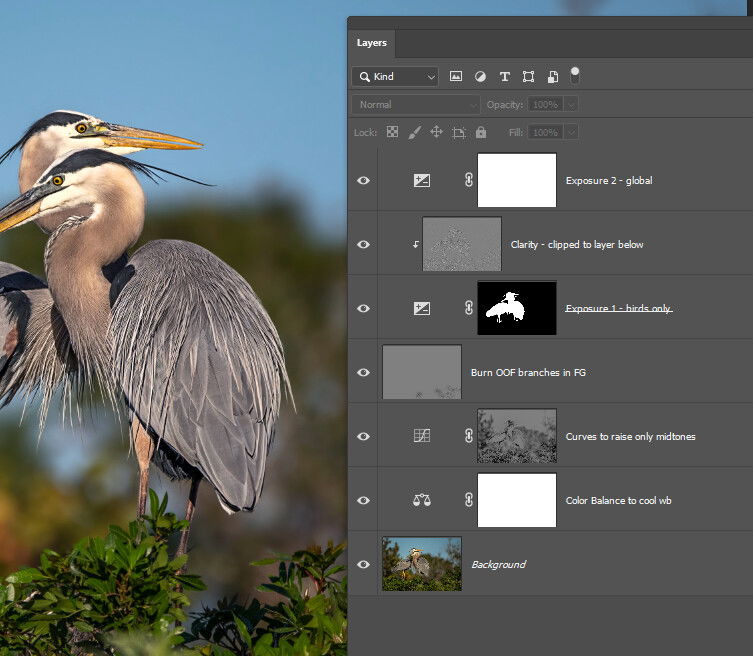
Task: Lock artboard nesting icon
Action: tap(459, 133)
